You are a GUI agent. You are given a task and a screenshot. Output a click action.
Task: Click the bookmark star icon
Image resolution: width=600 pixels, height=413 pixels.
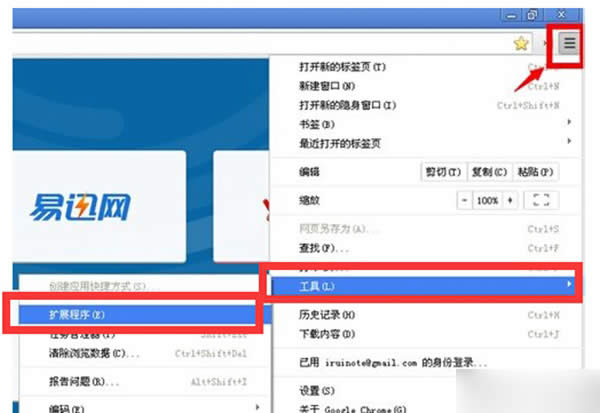[x=520, y=43]
